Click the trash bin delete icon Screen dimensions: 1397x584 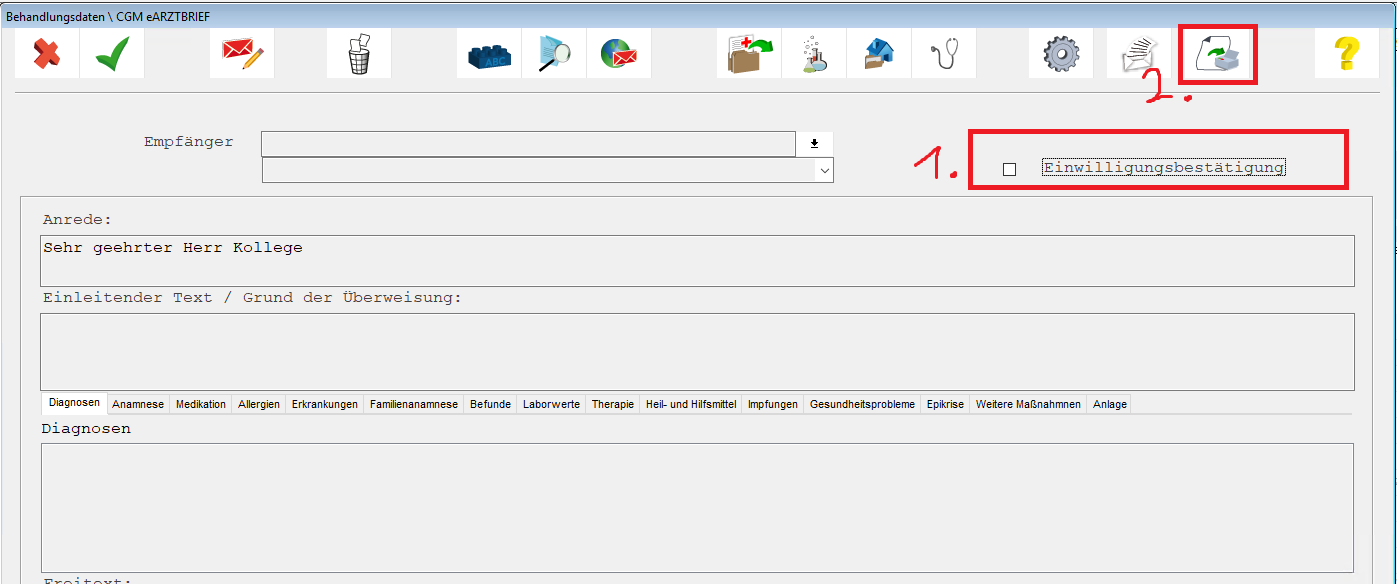point(359,53)
